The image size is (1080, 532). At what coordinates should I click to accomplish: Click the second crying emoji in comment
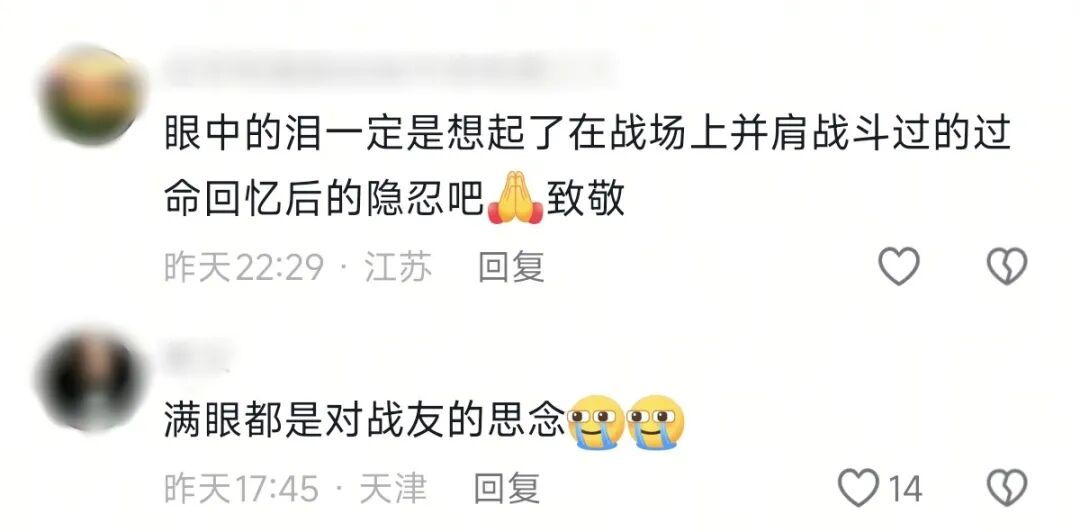(x=656, y=422)
